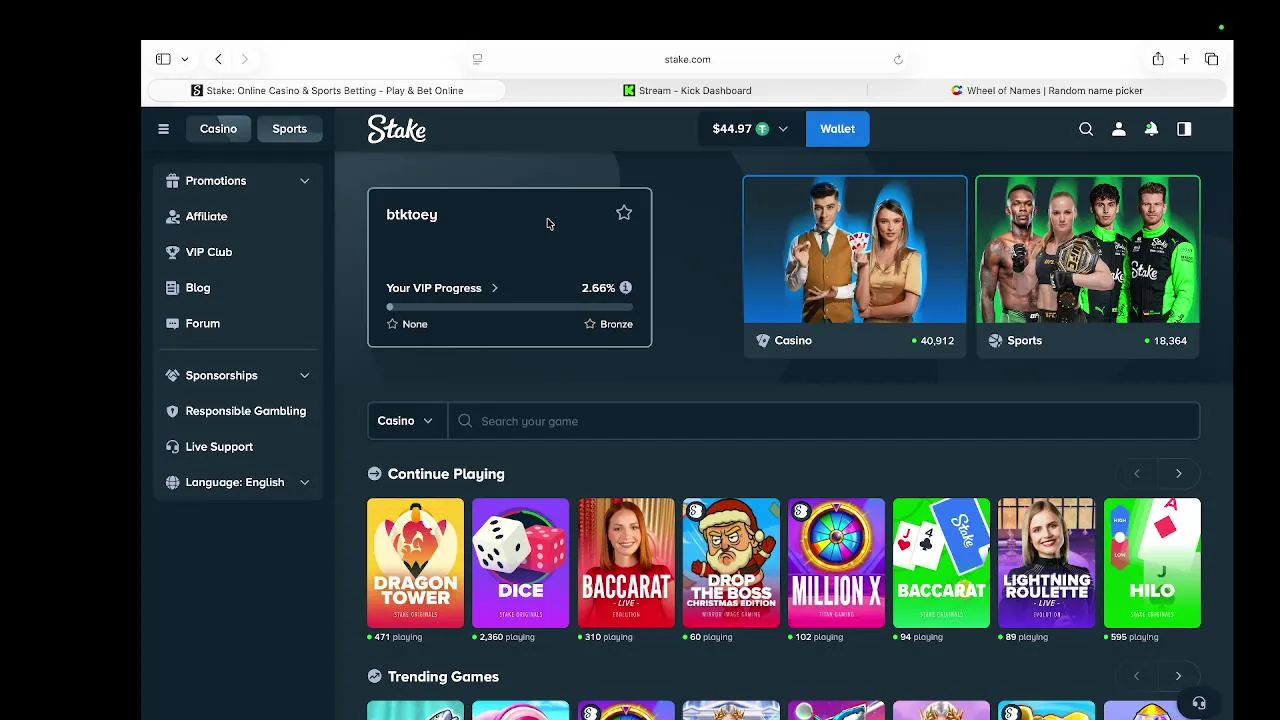Toggle the right side panel icon
The image size is (1280, 720).
pyautogui.click(x=1184, y=129)
